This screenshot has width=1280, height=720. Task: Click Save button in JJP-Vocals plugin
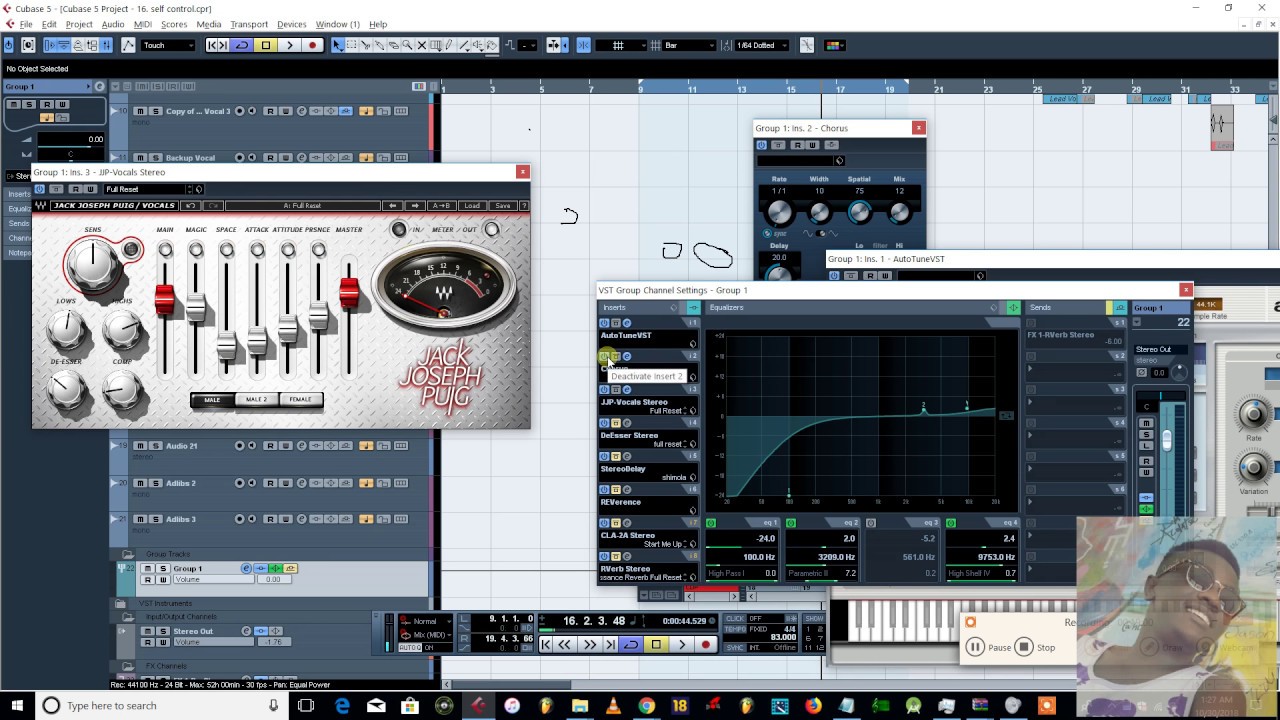502,206
